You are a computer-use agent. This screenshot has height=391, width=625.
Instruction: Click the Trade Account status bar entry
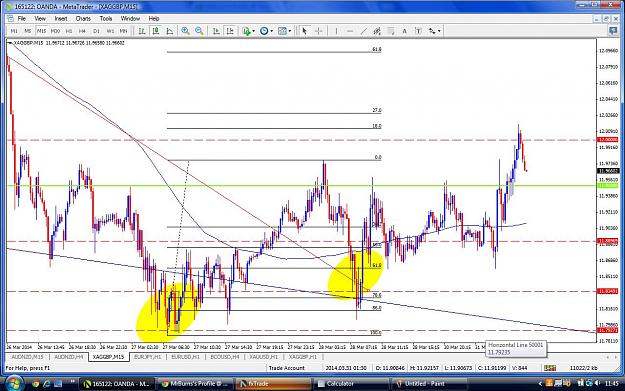click(286, 368)
